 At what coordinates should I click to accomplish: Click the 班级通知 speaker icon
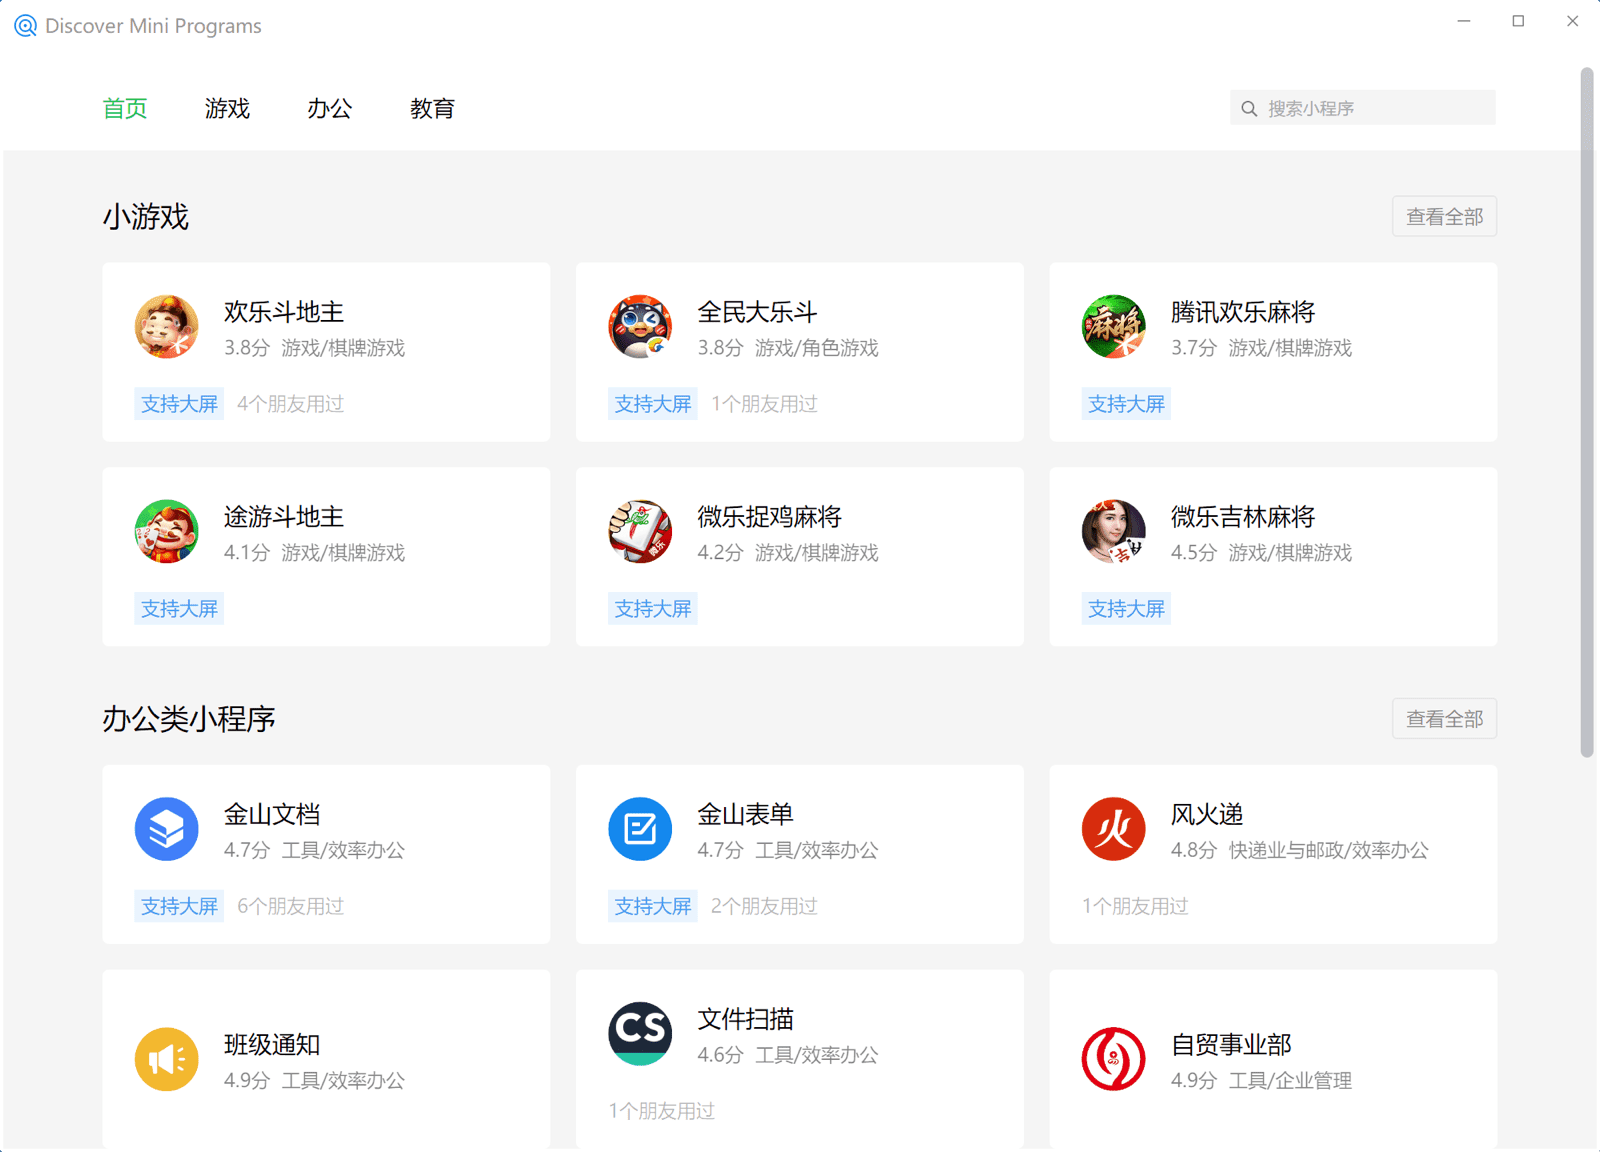click(166, 1058)
